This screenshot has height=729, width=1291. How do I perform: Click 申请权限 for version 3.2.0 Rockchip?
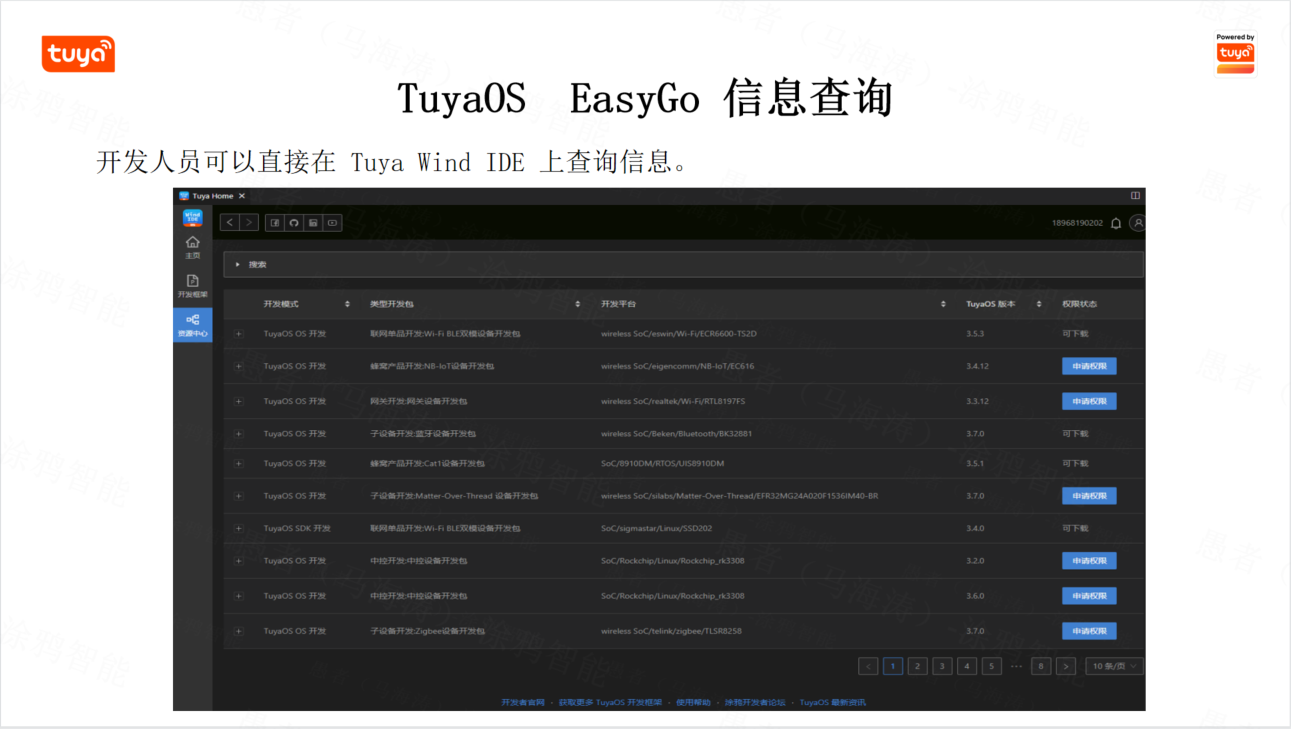(x=1089, y=561)
